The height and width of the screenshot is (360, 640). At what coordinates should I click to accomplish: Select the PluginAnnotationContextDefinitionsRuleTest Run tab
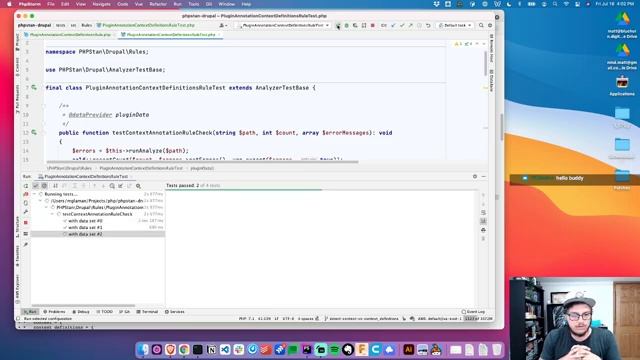[x=86, y=176]
